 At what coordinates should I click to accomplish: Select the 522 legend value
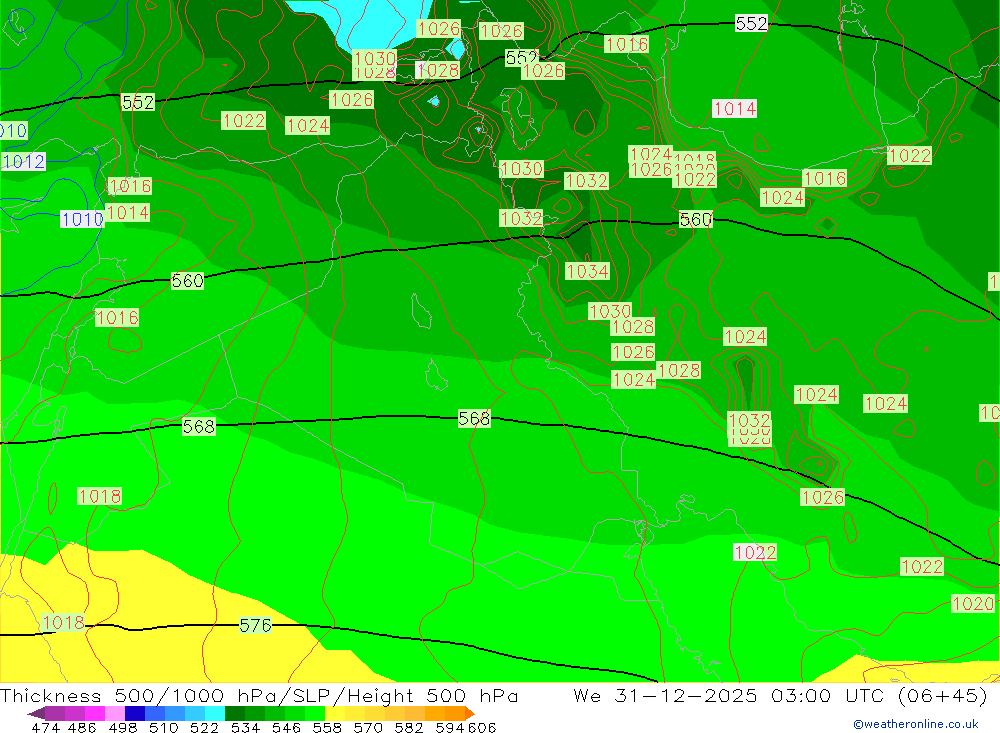tap(204, 727)
